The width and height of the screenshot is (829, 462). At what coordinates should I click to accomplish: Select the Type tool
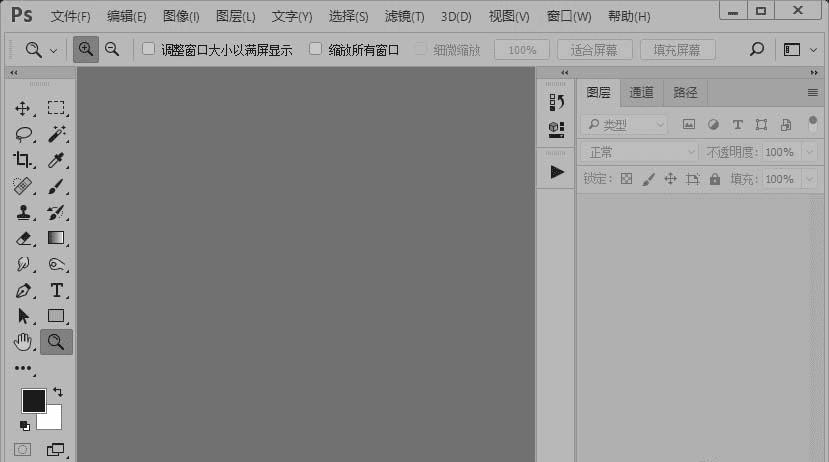point(57,290)
